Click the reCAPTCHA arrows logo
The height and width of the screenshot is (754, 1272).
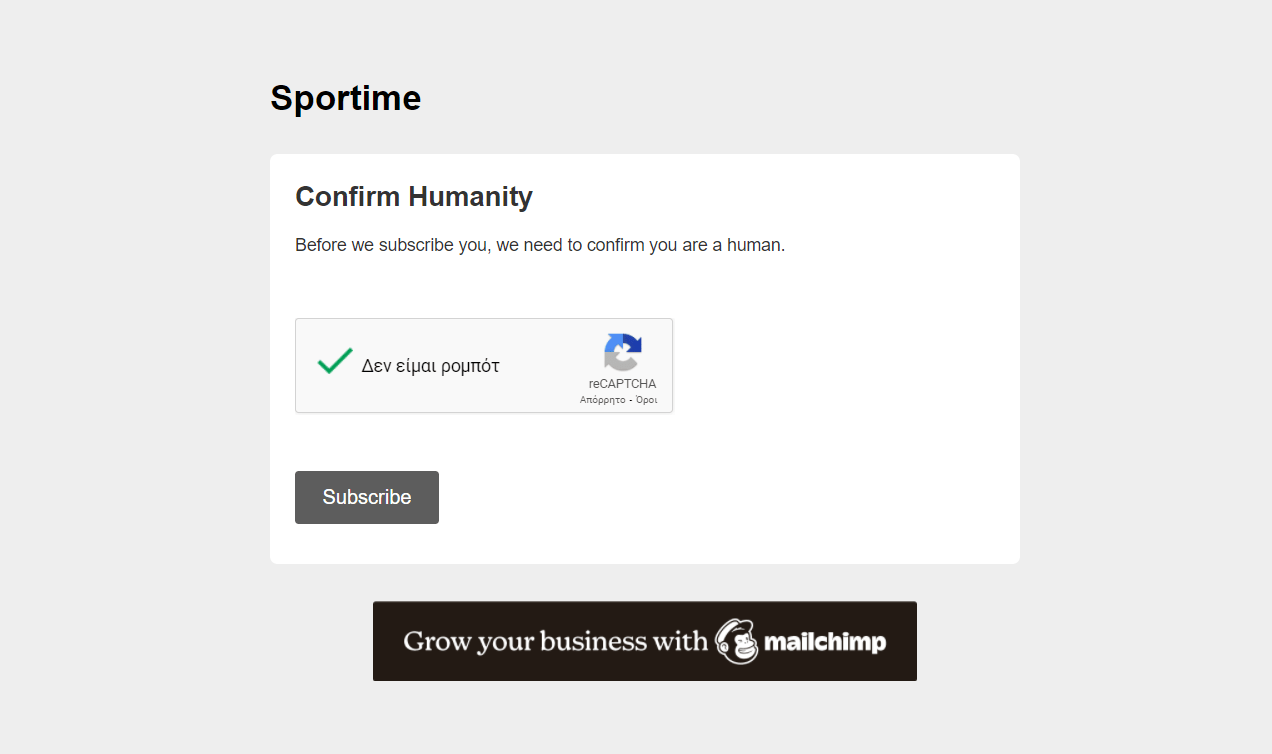[622, 353]
